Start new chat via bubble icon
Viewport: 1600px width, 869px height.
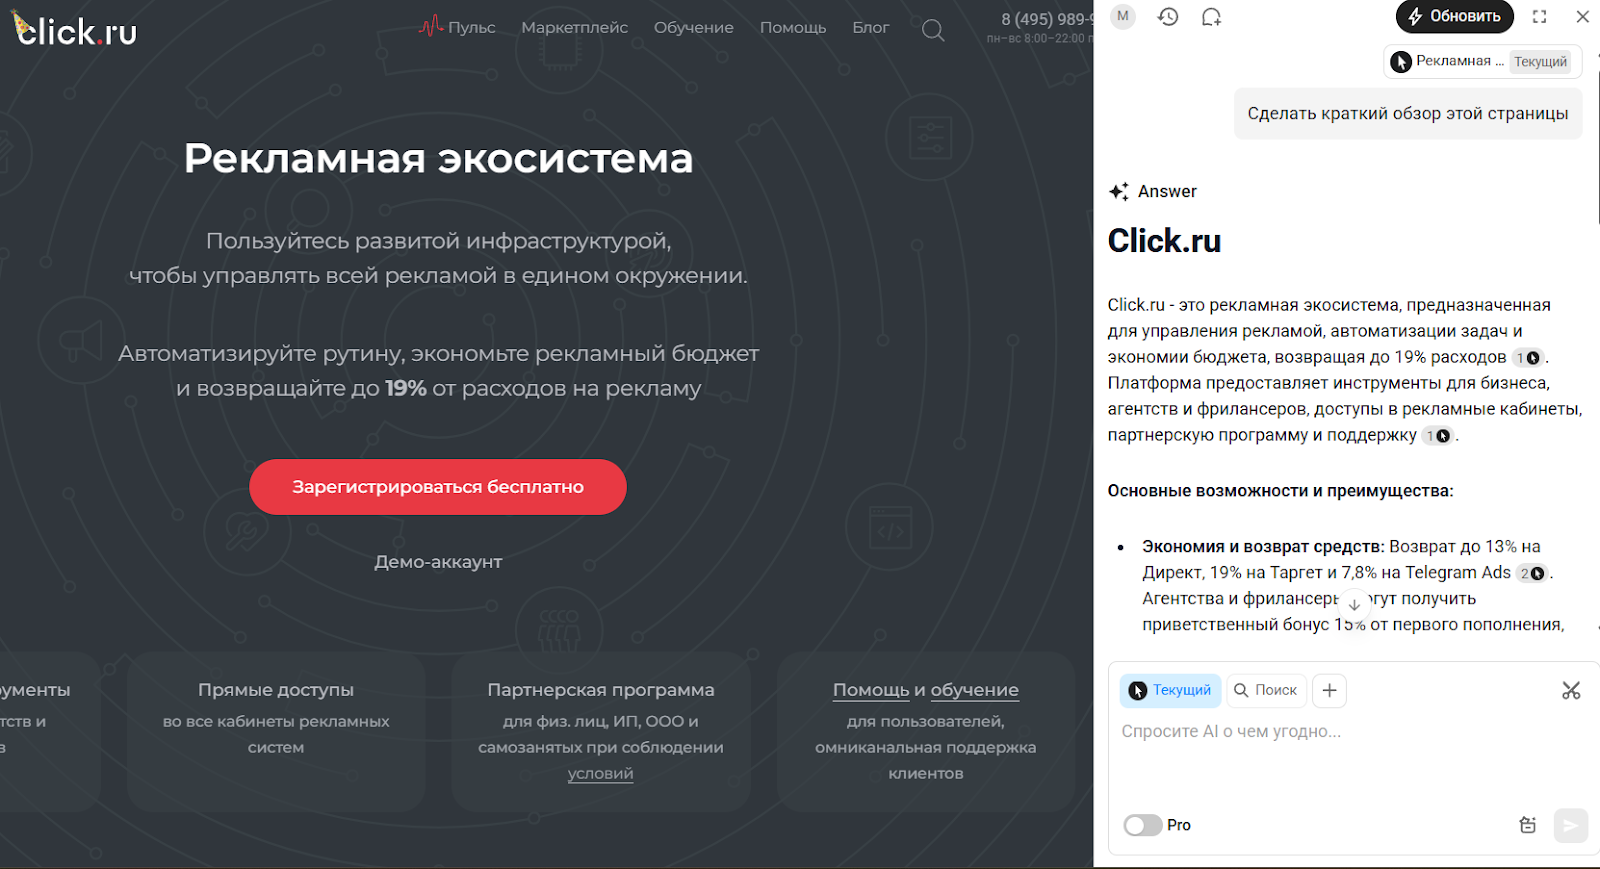1211,17
